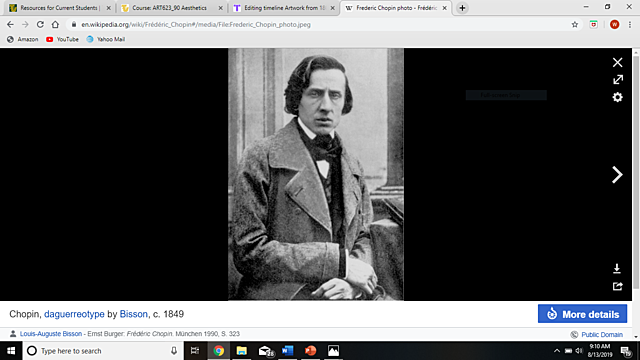640x360 pixels.
Task: Bookmark this page with the star
Action: (x=575, y=24)
